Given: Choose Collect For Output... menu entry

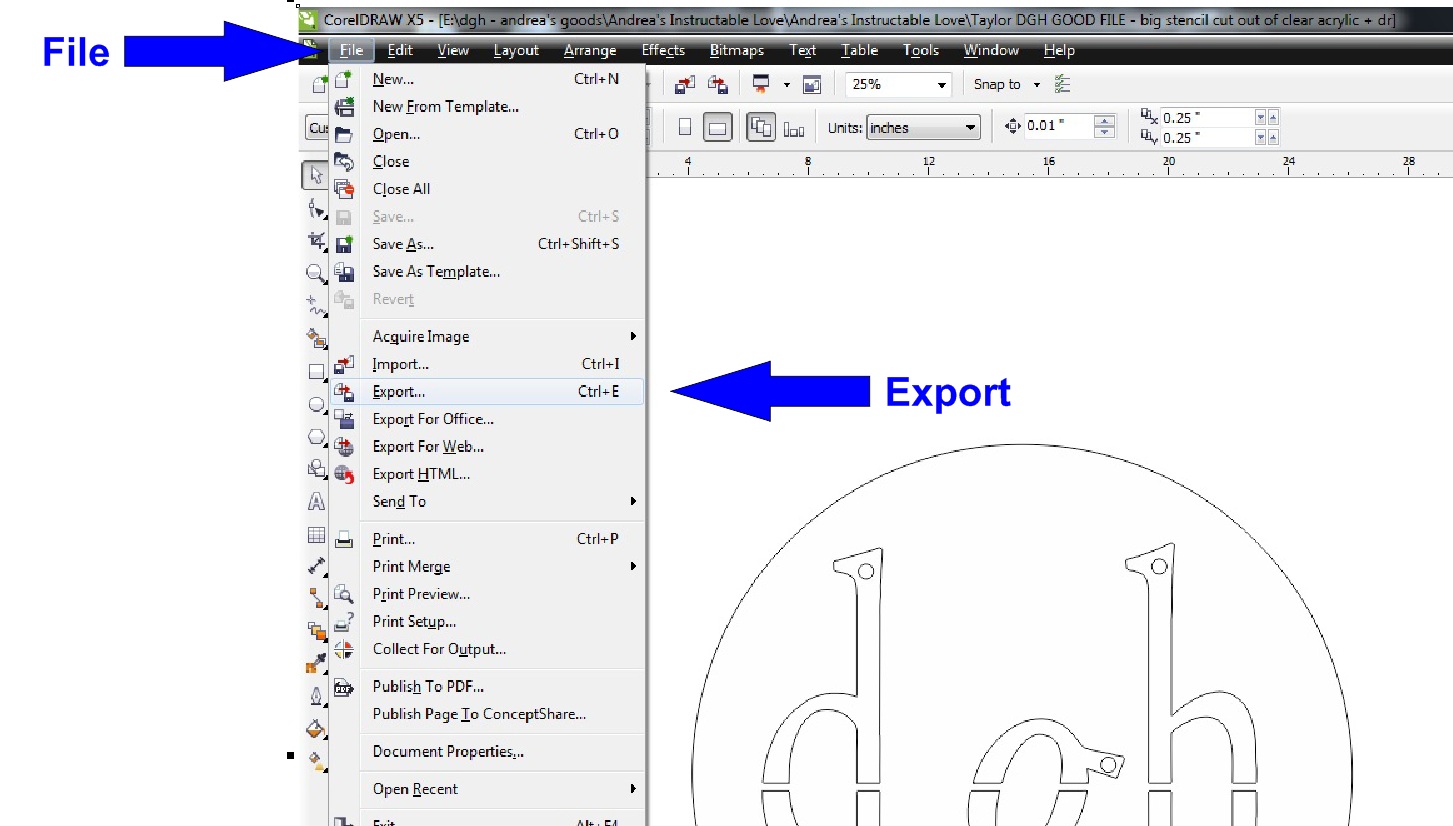Looking at the screenshot, I should 487,649.
